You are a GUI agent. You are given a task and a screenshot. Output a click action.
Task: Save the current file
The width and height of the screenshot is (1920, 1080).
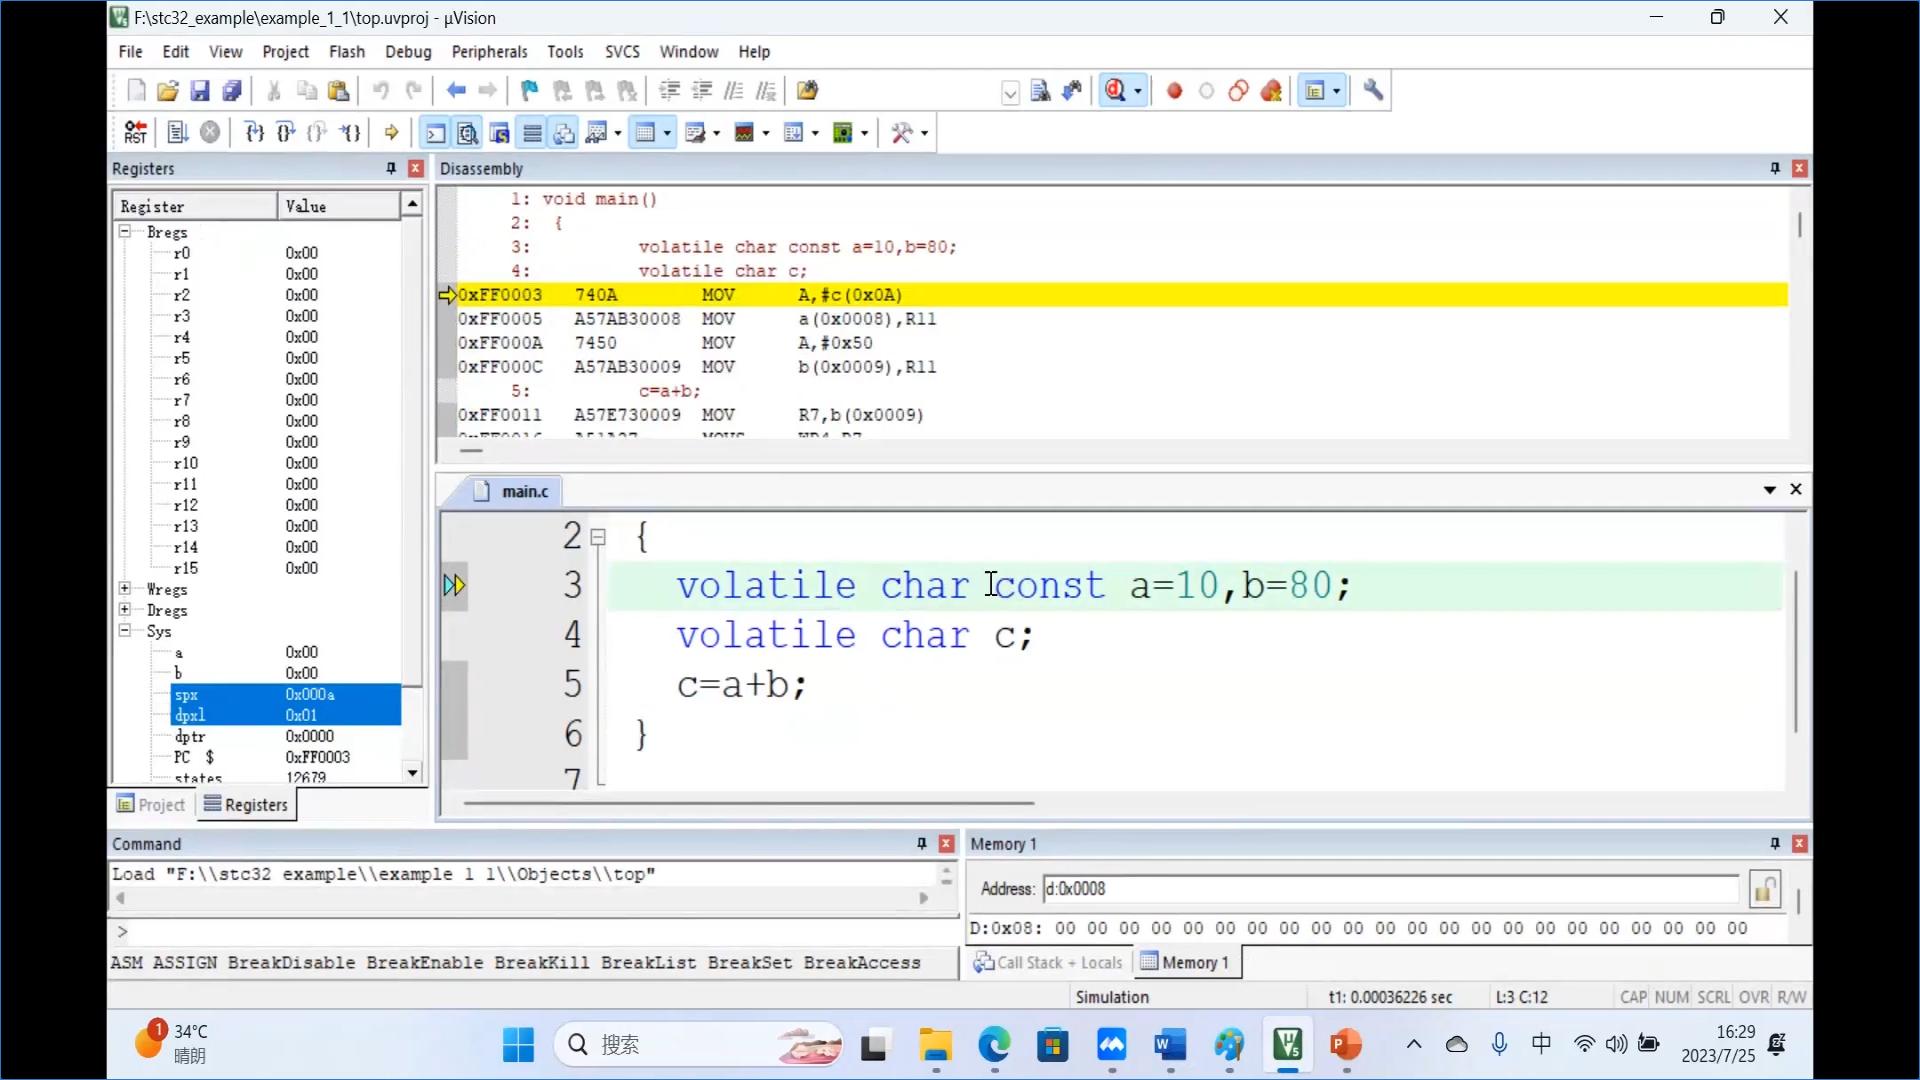(x=200, y=91)
